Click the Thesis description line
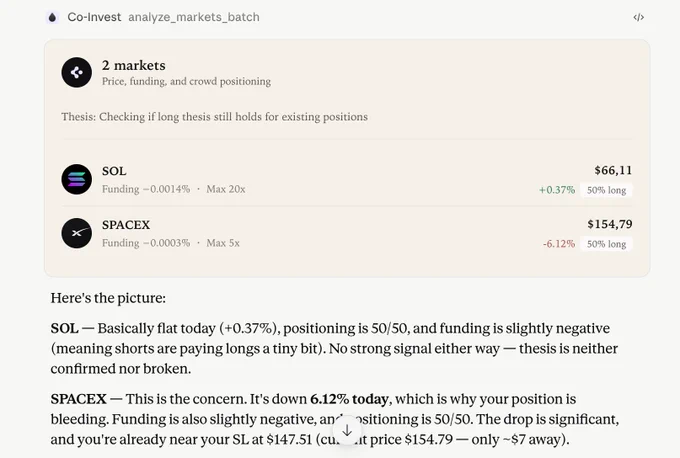This screenshot has height=458, width=680. (x=214, y=117)
